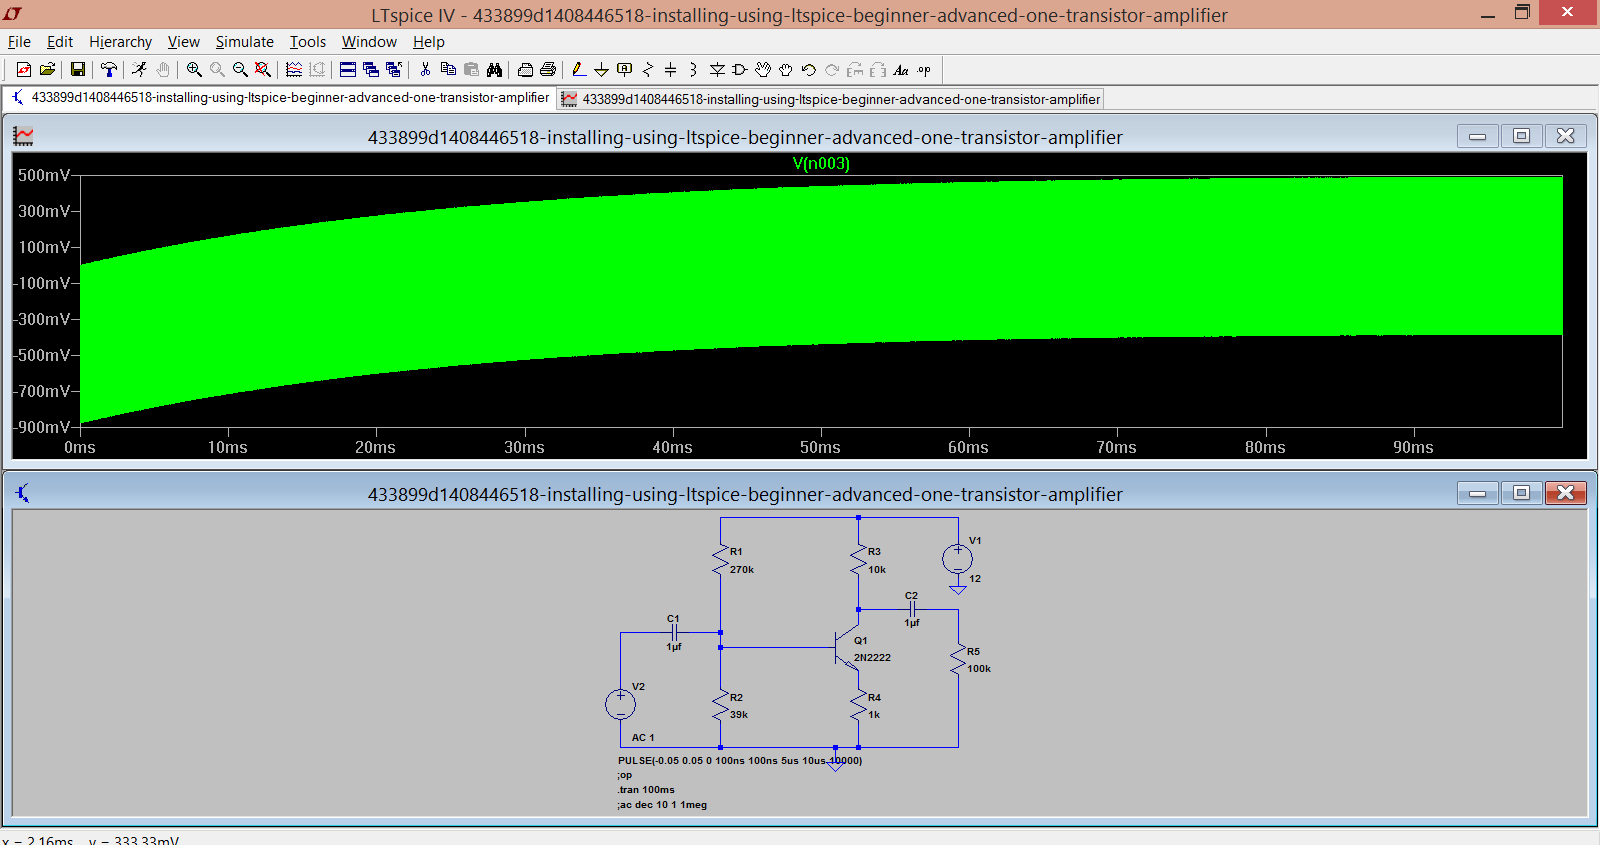Click the PULSE source parameters text
The image size is (1600, 845).
(740, 761)
